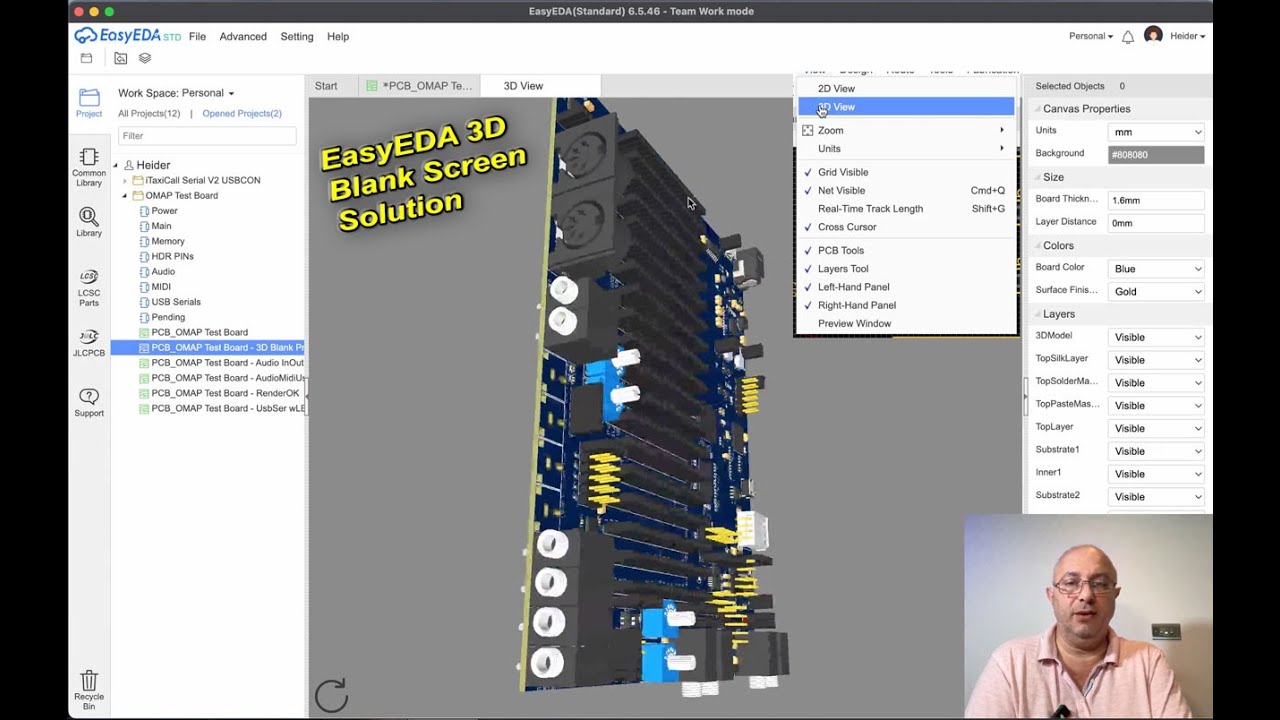This screenshot has height=720, width=1280.
Task: Open the Board Color dropdown
Action: click(1156, 269)
